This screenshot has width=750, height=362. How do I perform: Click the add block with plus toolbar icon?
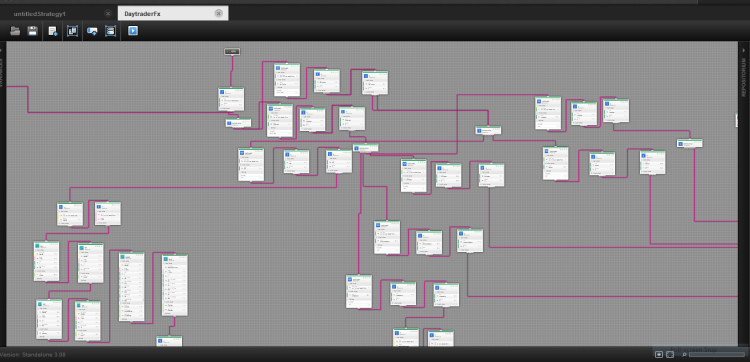(92, 31)
